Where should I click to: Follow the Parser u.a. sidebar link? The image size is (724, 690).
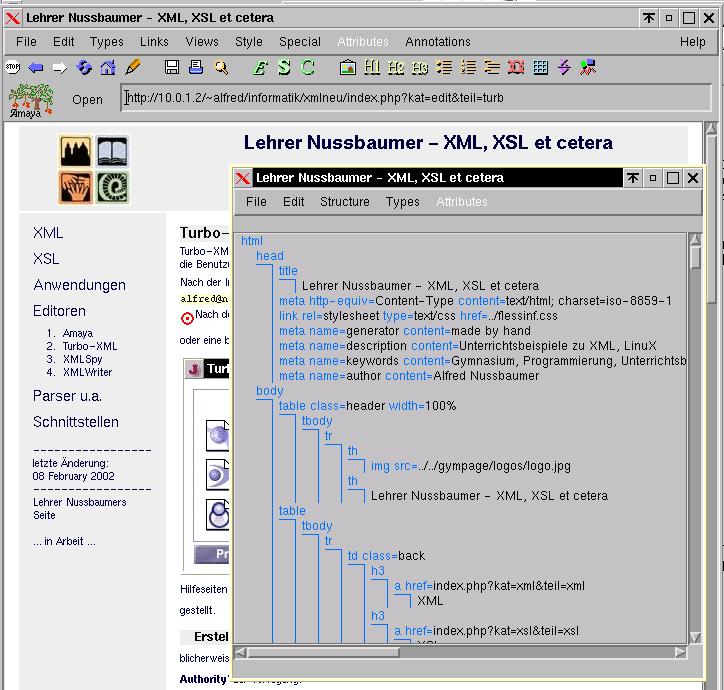click(x=67, y=396)
